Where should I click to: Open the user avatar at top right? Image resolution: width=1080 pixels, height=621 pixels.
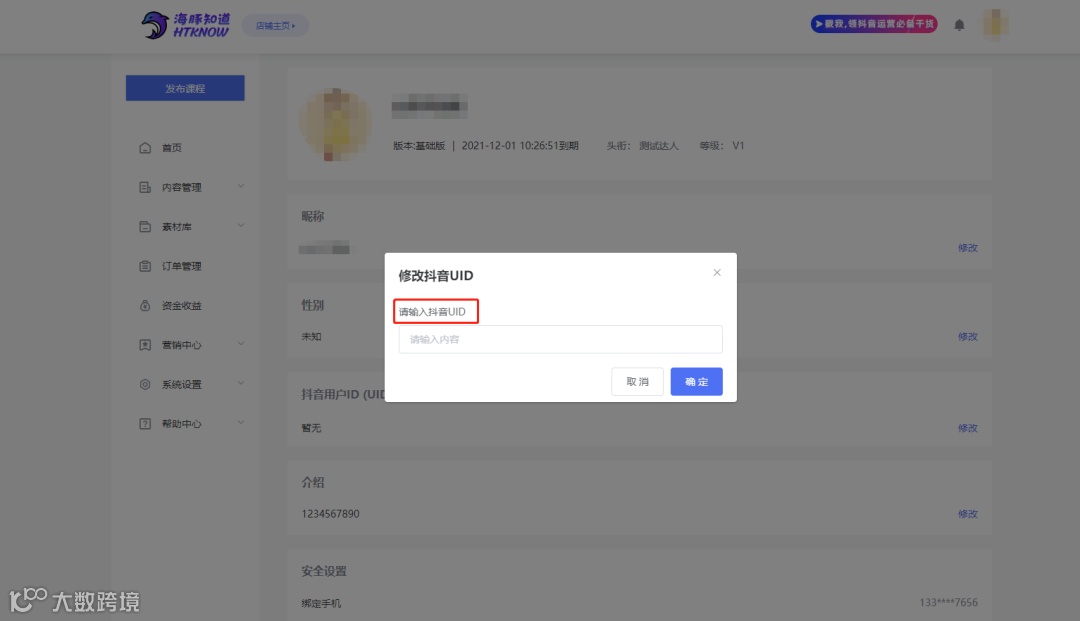pos(995,25)
